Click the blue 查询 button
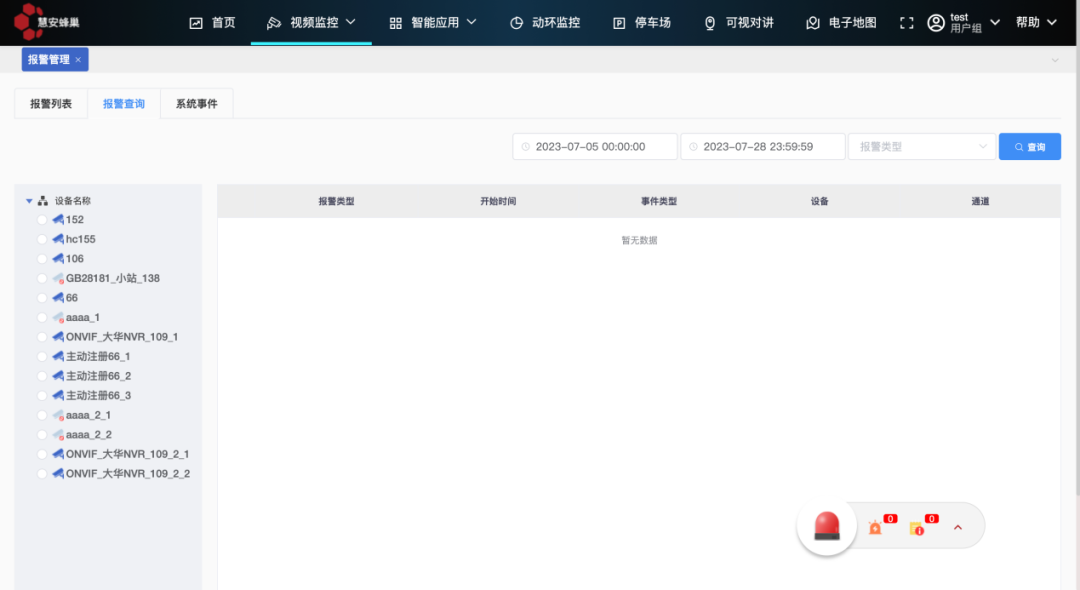Viewport: 1080px width, 590px height. click(1029, 147)
